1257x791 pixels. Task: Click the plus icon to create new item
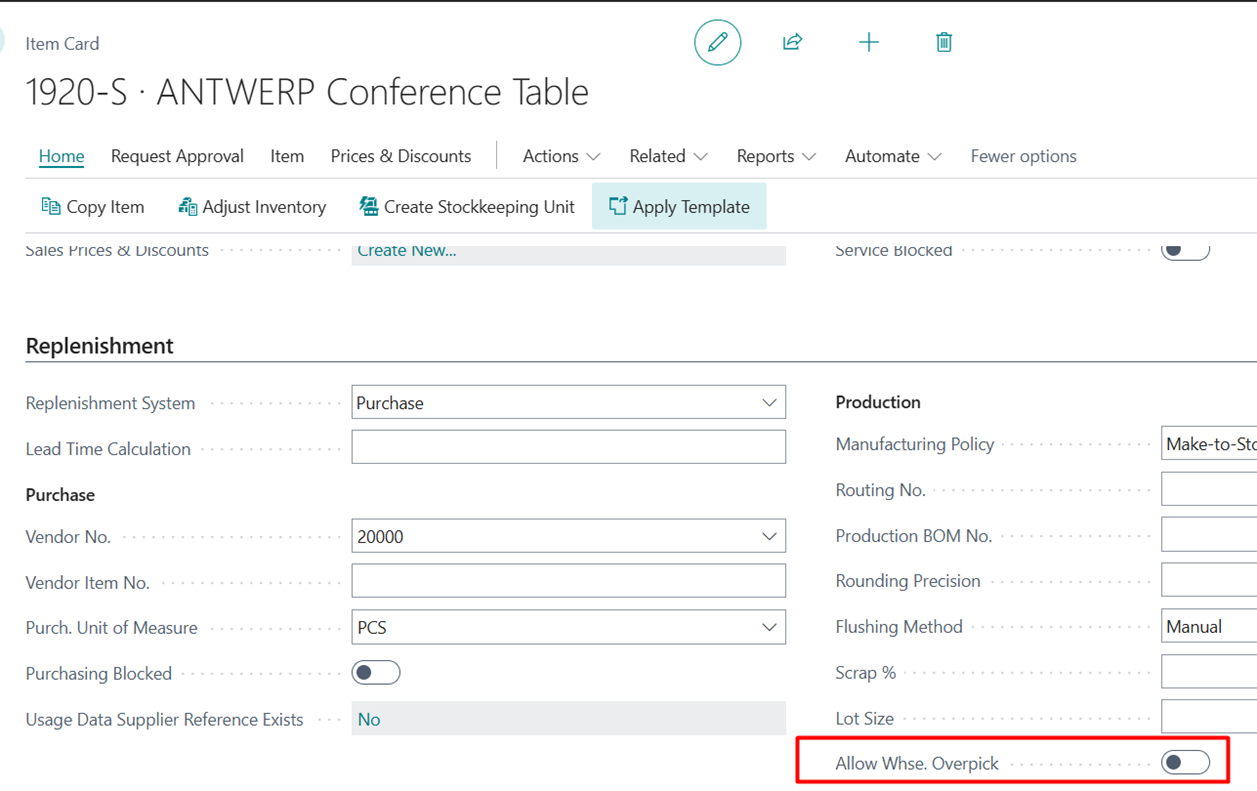(869, 42)
